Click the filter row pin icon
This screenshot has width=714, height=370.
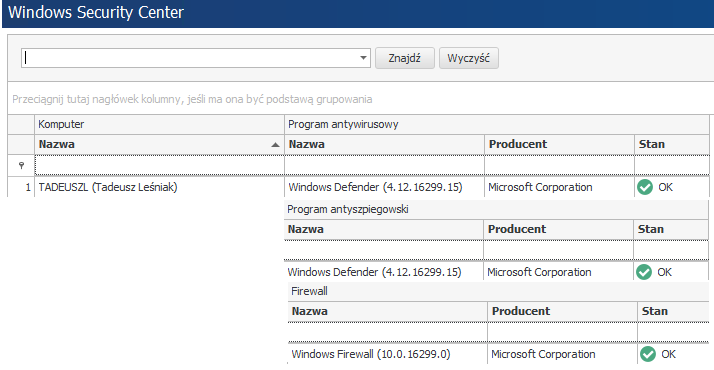point(21,166)
